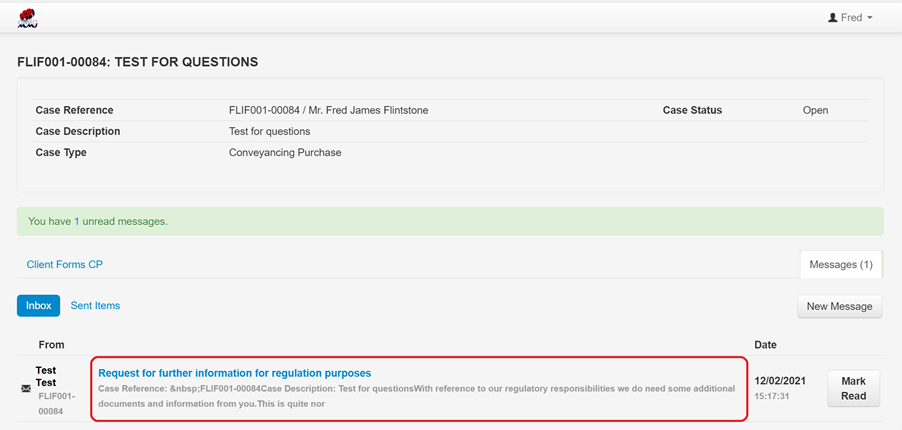Image resolution: width=902 pixels, height=430 pixels.
Task: Open the Sent Items folder
Action: coord(95,306)
